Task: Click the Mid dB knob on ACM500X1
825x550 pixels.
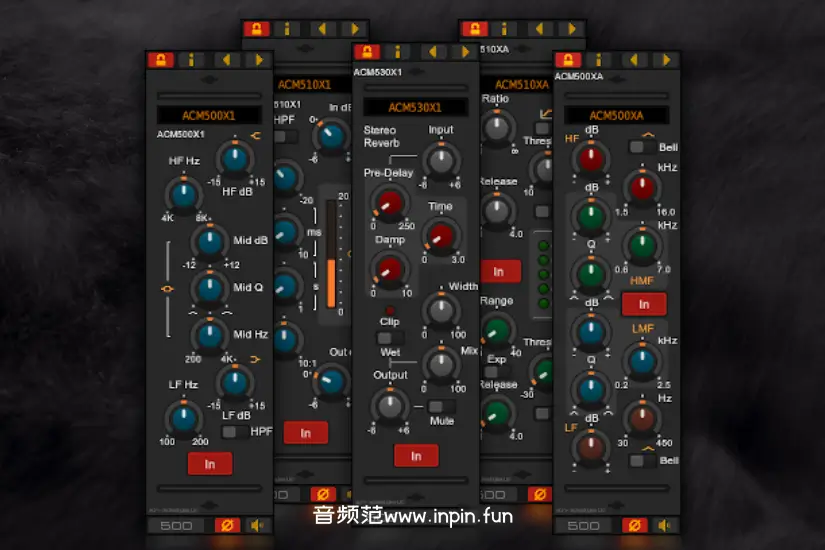Action: [x=209, y=241]
